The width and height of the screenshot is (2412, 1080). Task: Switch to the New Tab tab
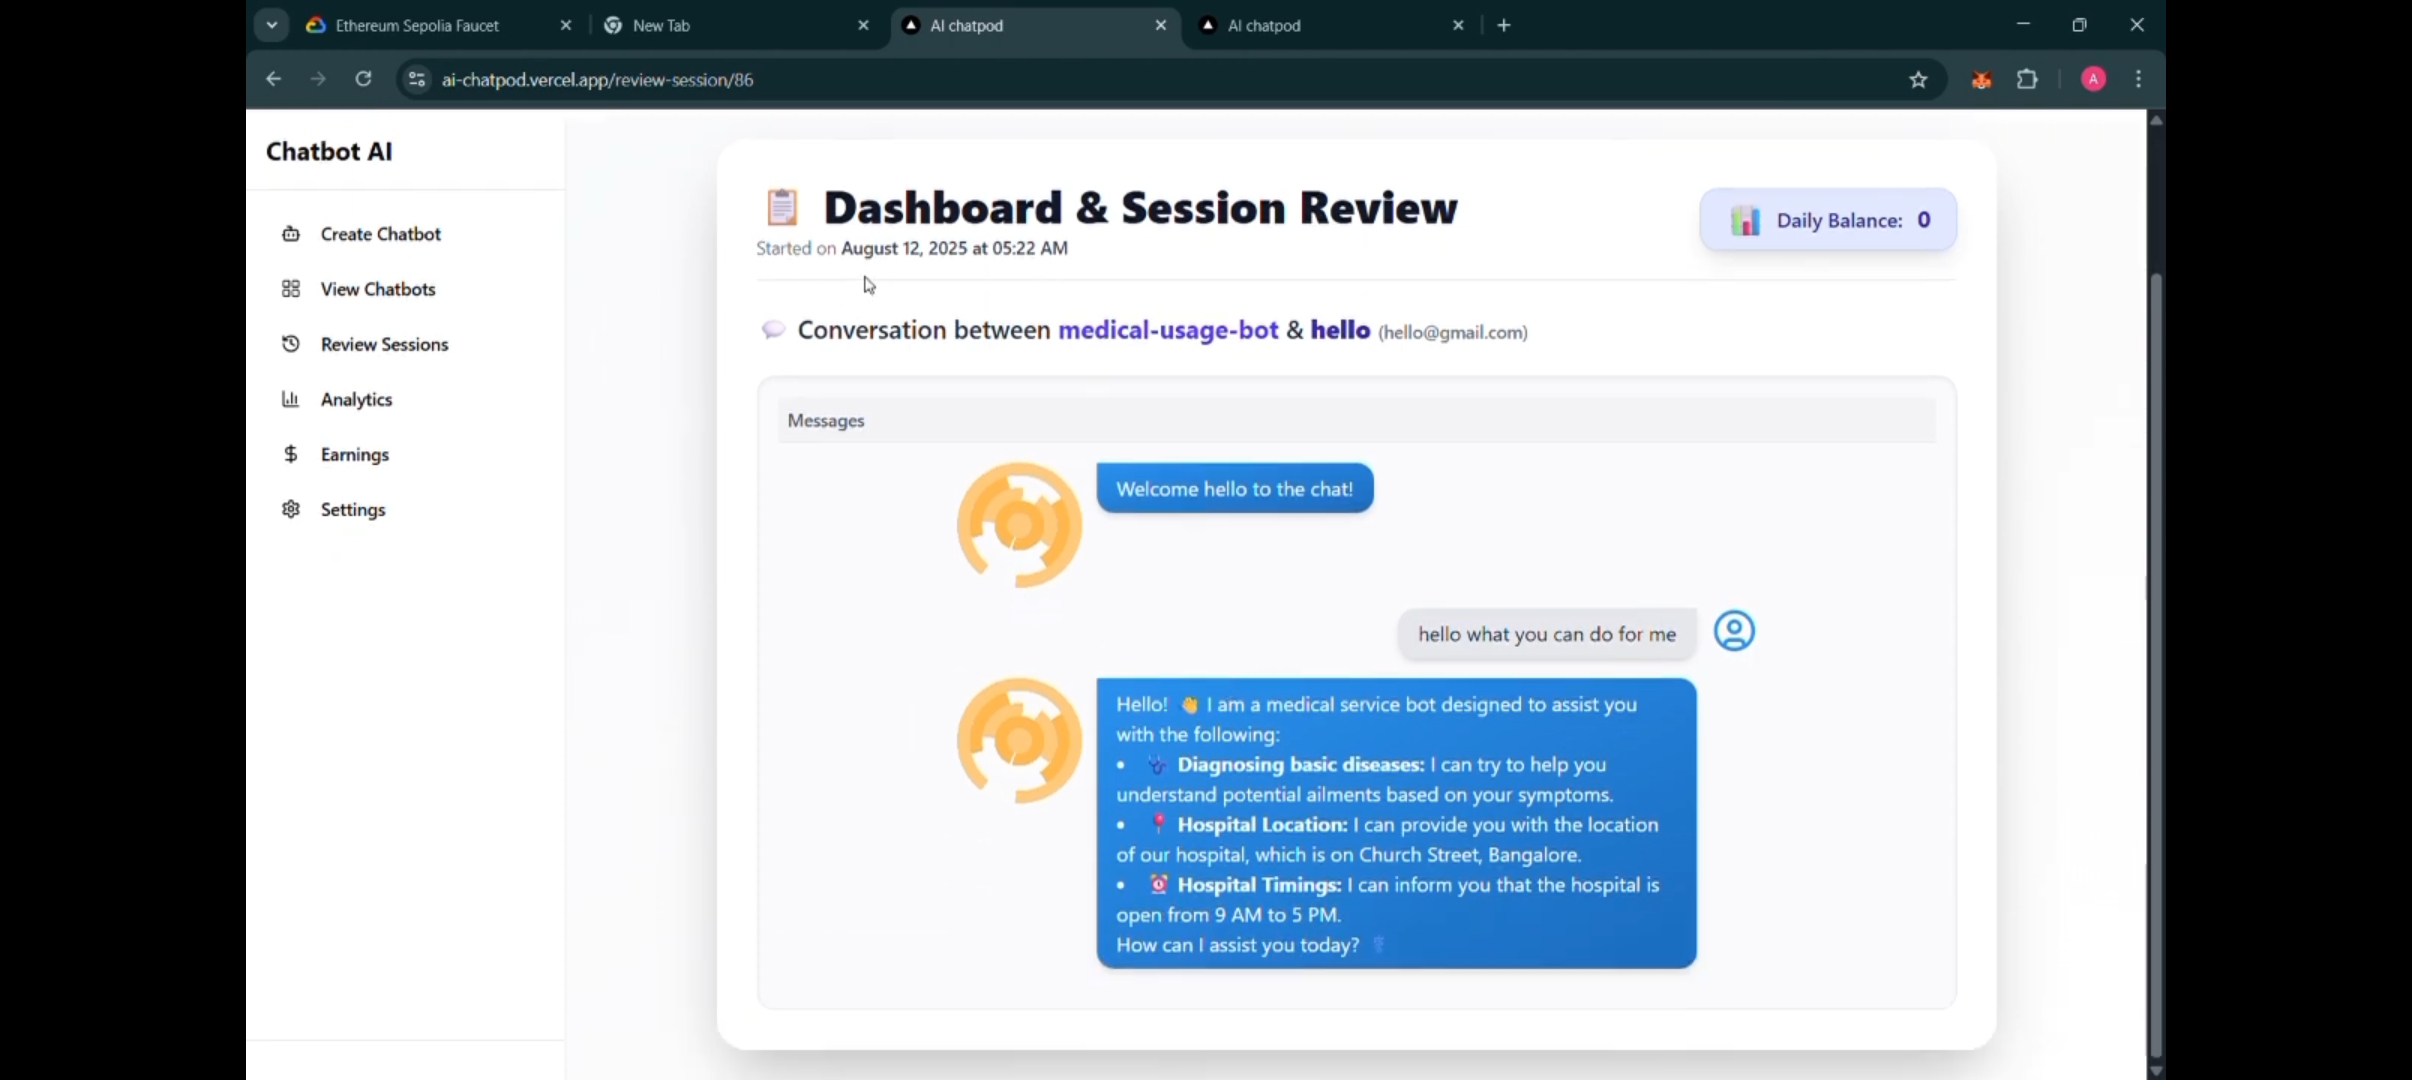662,26
